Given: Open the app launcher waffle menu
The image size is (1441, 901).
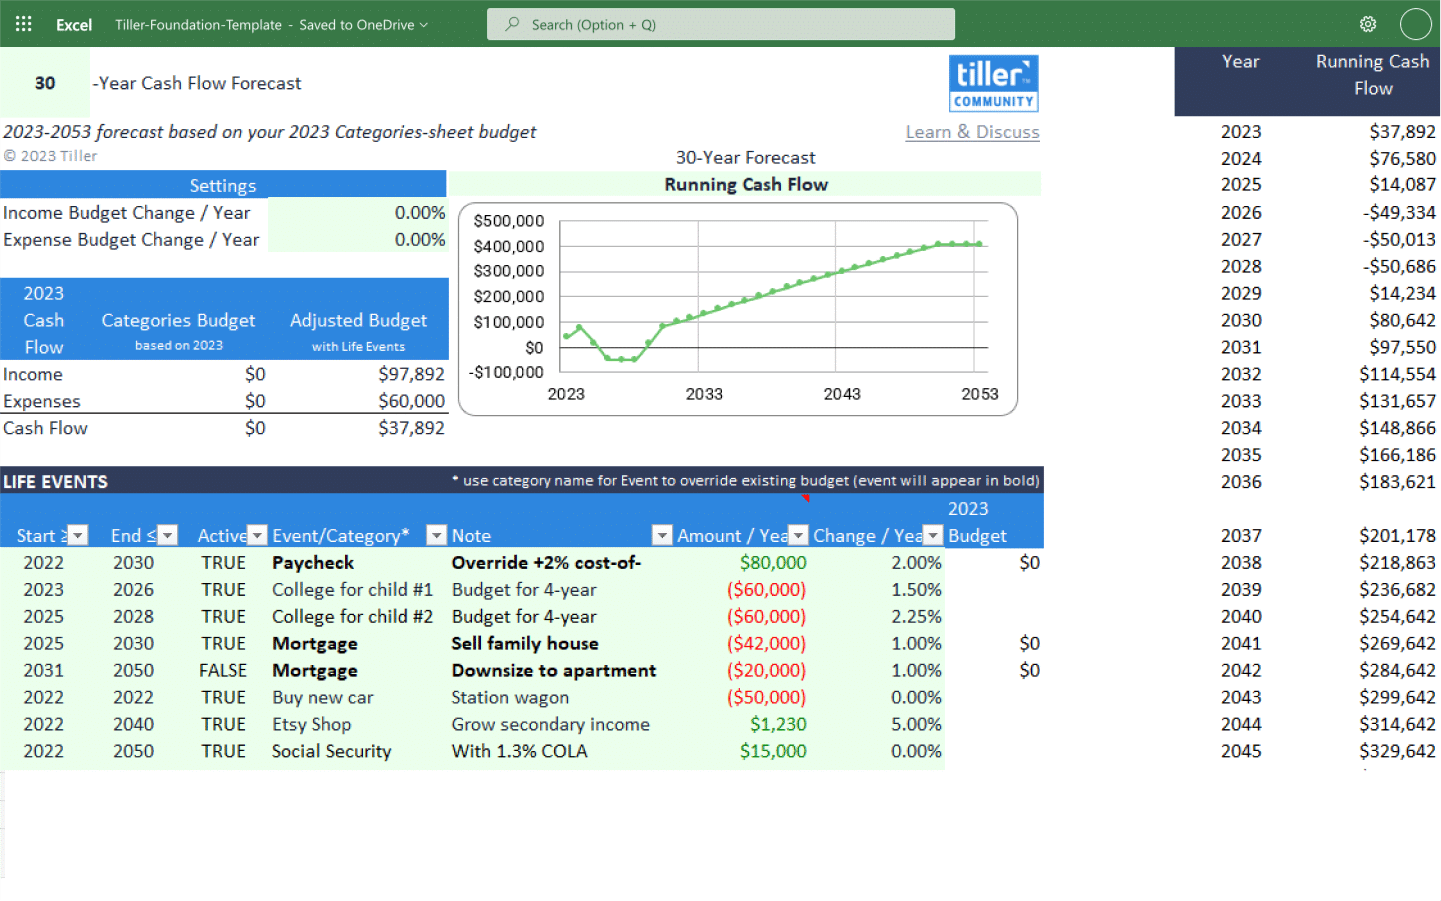Looking at the screenshot, I should coord(24,24).
